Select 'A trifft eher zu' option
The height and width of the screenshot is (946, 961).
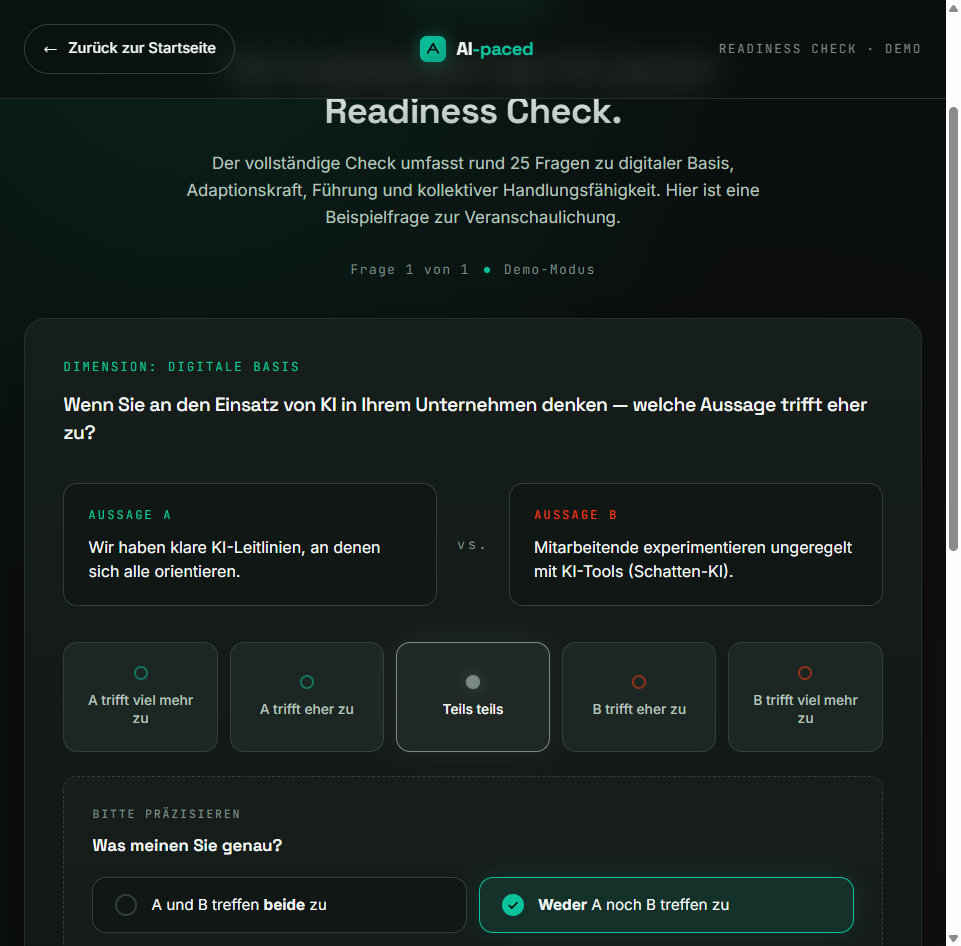coord(307,697)
